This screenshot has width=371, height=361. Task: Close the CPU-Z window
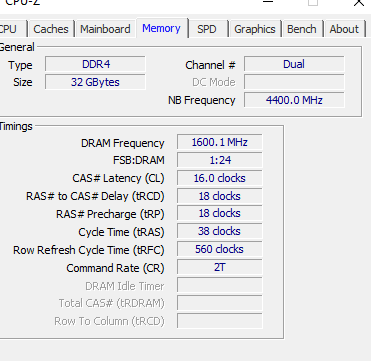point(359,3)
